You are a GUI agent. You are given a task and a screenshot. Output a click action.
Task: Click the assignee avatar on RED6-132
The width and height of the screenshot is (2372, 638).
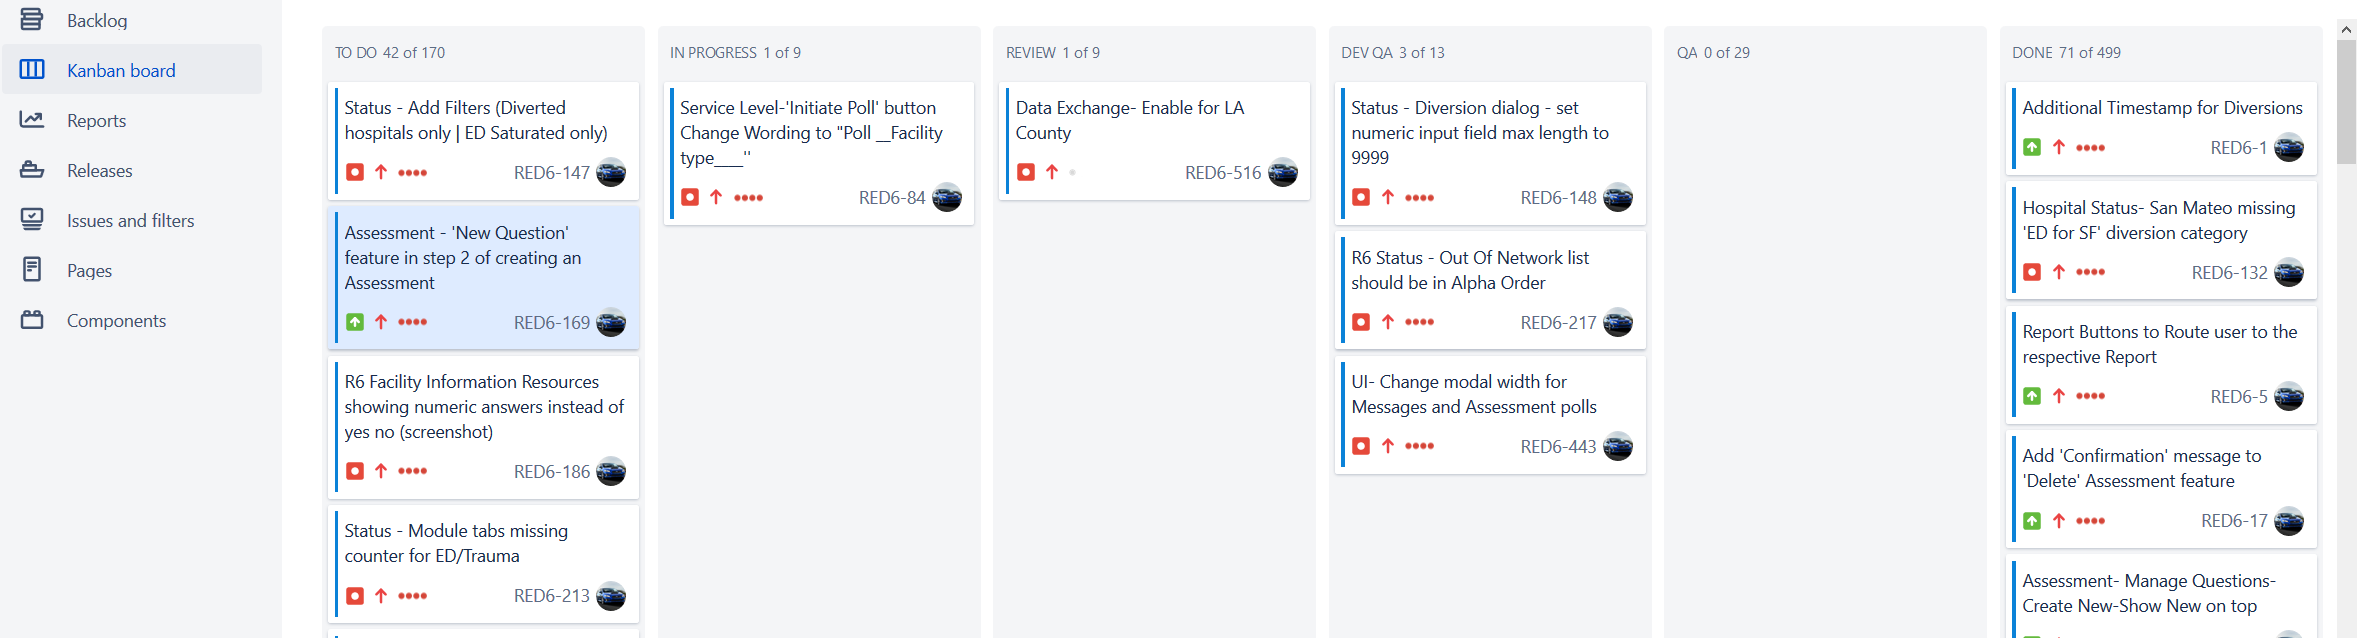(x=2289, y=273)
